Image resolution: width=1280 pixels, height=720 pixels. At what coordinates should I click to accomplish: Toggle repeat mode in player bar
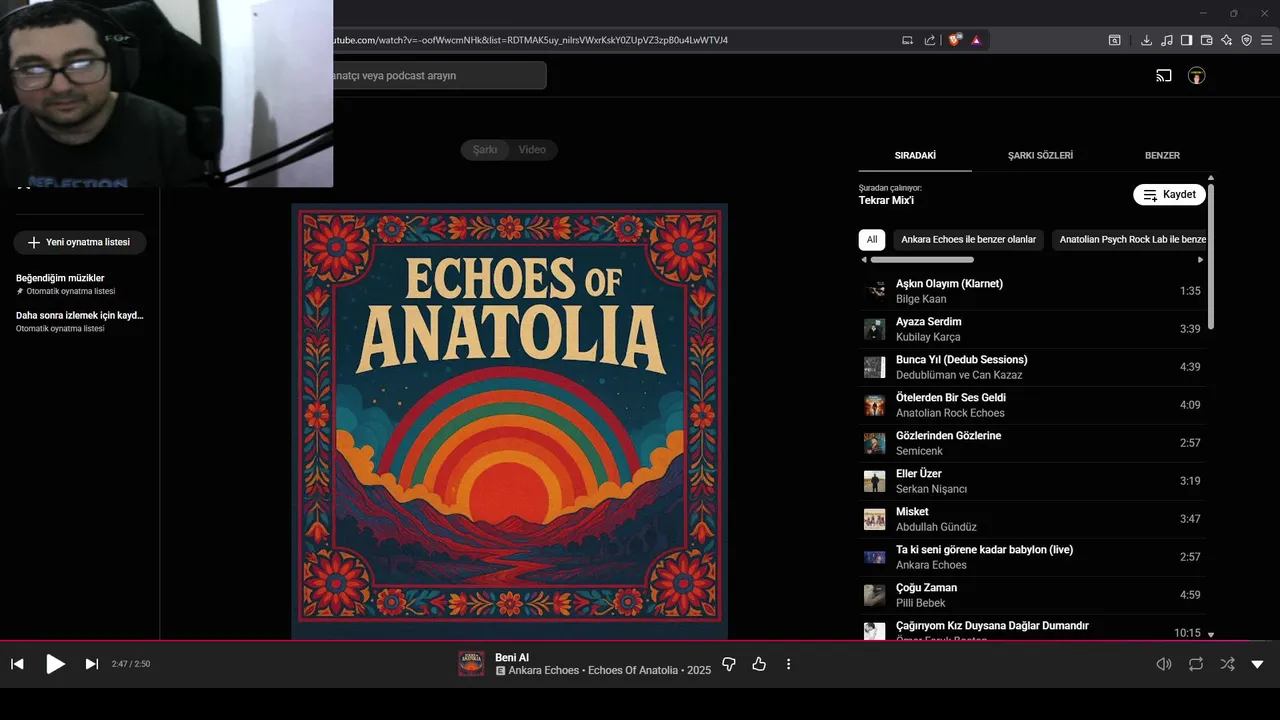click(1196, 664)
